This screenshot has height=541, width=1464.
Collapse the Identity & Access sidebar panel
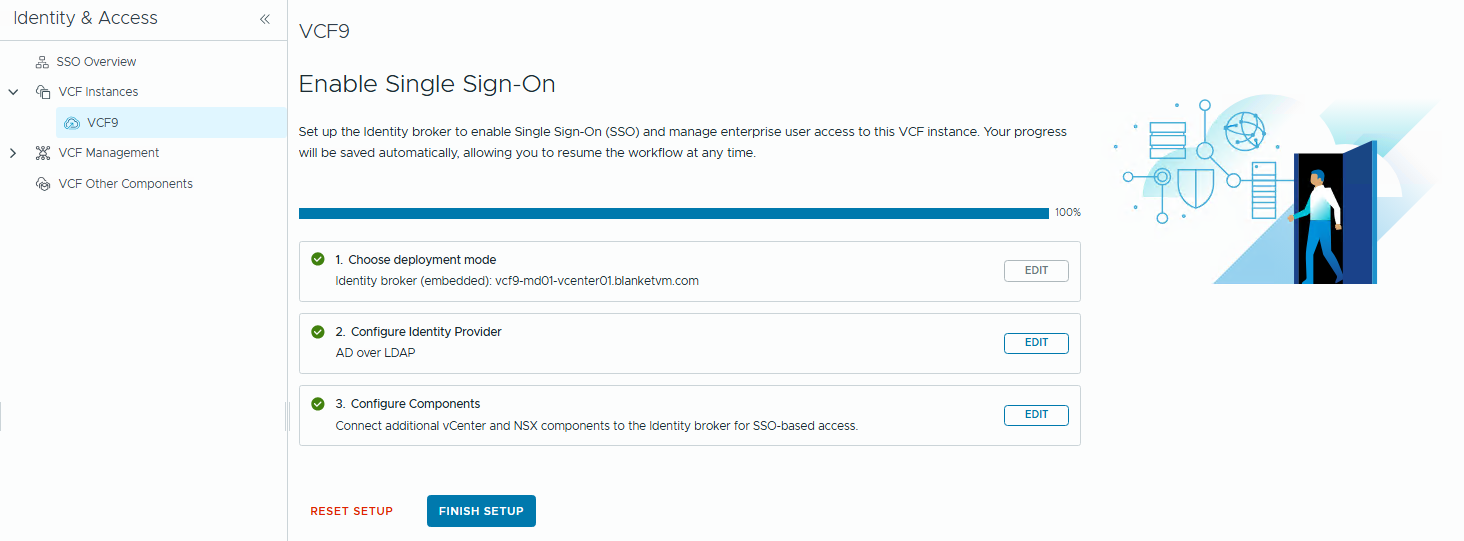[265, 19]
